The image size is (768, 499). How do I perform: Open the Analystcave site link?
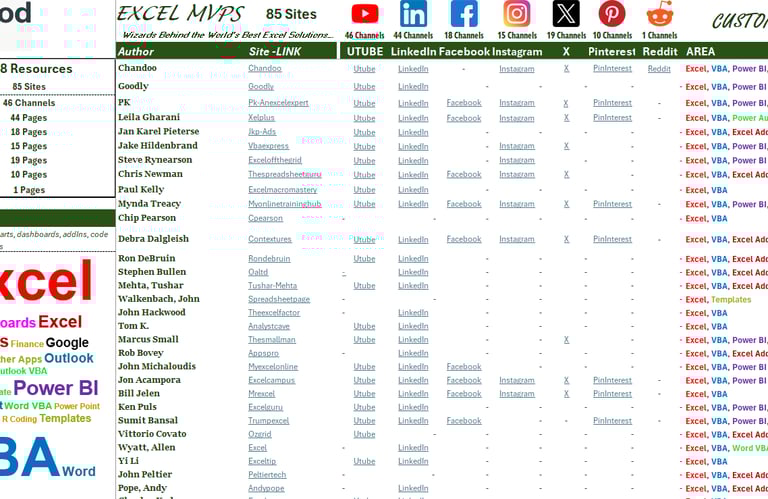point(269,326)
